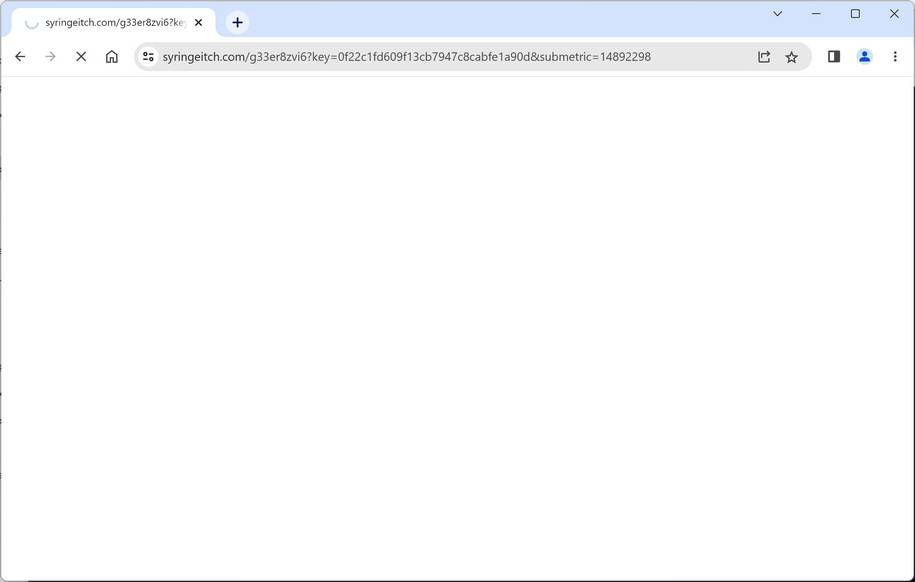Viewport: 915px width, 582px height.
Task: Close the syringeitch.com tab
Action: [x=197, y=22]
